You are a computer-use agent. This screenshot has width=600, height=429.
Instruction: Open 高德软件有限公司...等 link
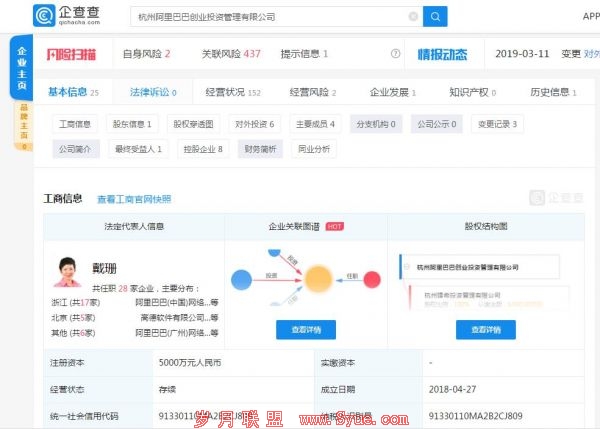179,317
